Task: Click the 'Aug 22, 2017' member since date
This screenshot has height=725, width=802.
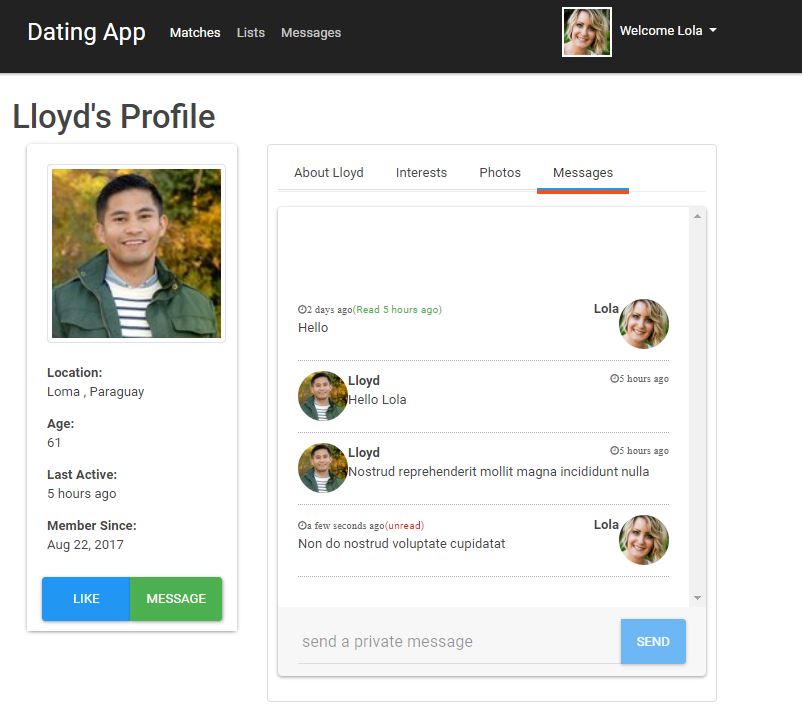Action: (x=85, y=544)
